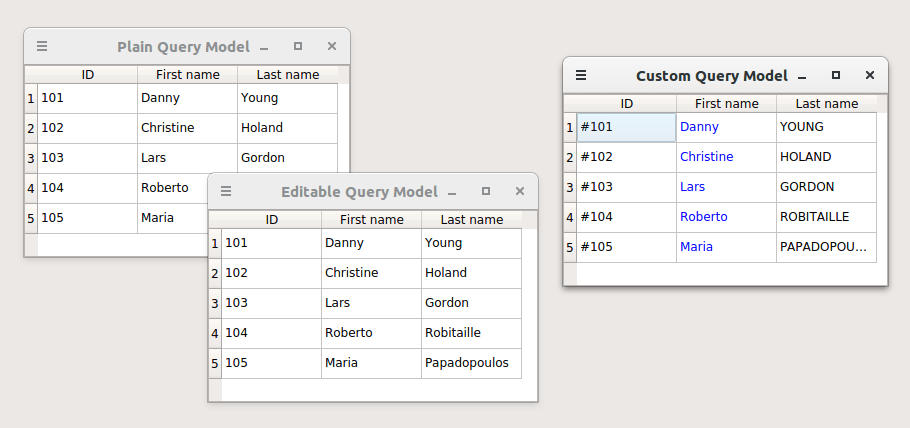The image size is (910, 428).
Task: Minimize the Editable Query Model window
Action: point(452,192)
